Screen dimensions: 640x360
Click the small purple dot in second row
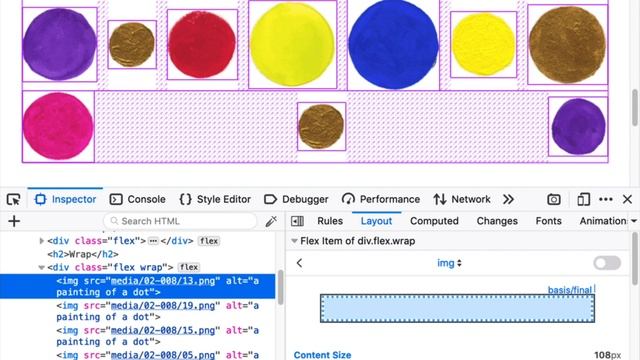578,127
